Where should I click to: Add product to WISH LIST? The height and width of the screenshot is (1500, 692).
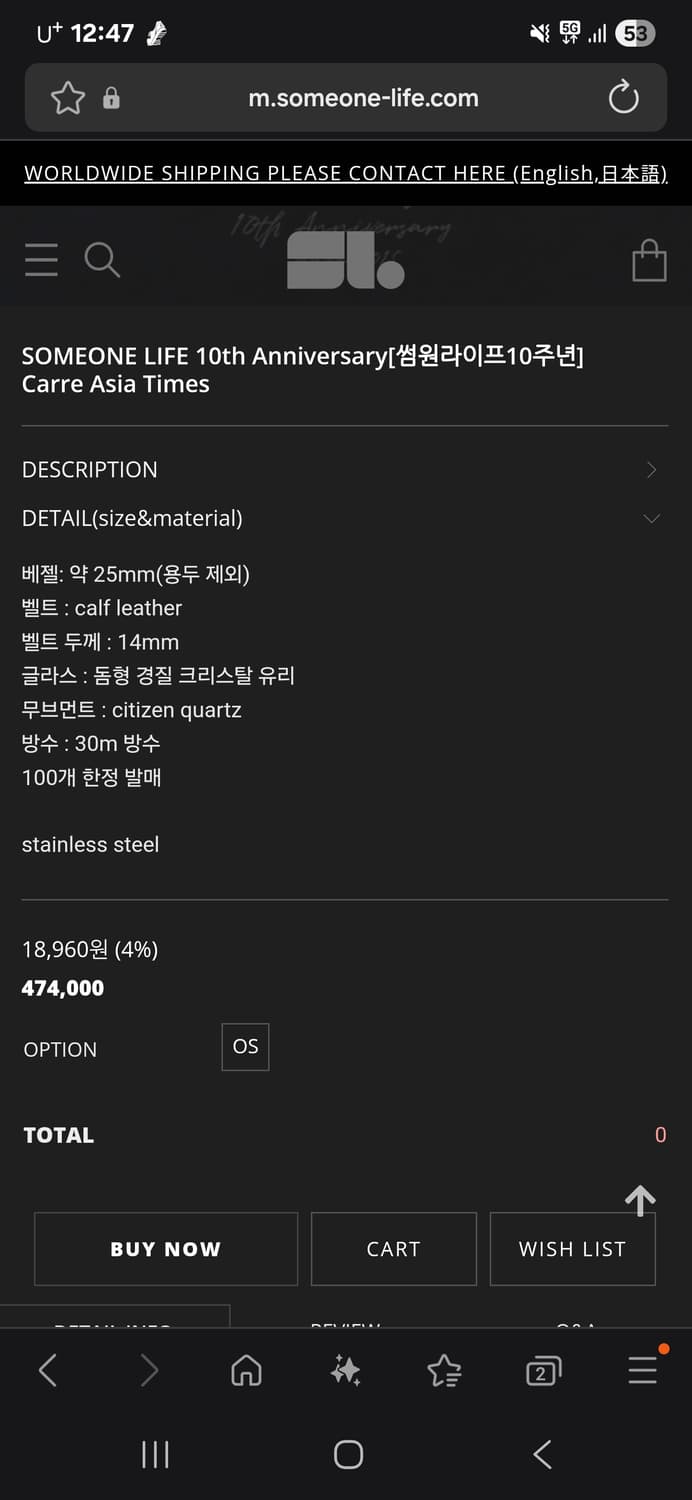(x=572, y=1249)
